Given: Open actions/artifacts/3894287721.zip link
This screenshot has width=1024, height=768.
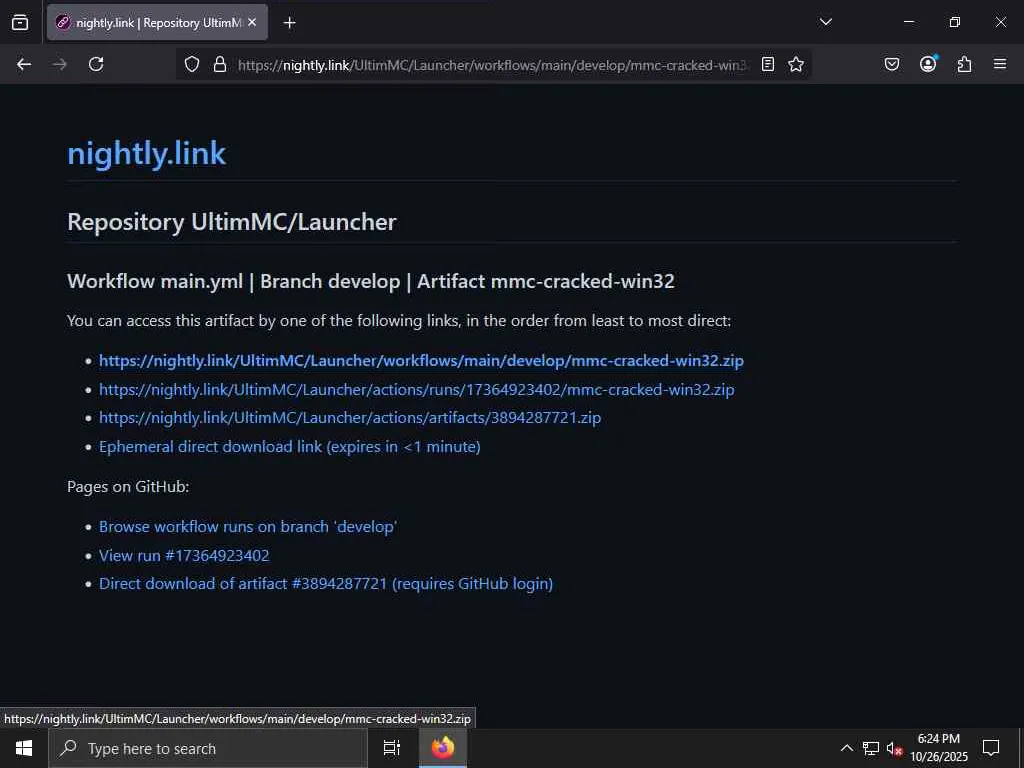Looking at the screenshot, I should coord(350,417).
